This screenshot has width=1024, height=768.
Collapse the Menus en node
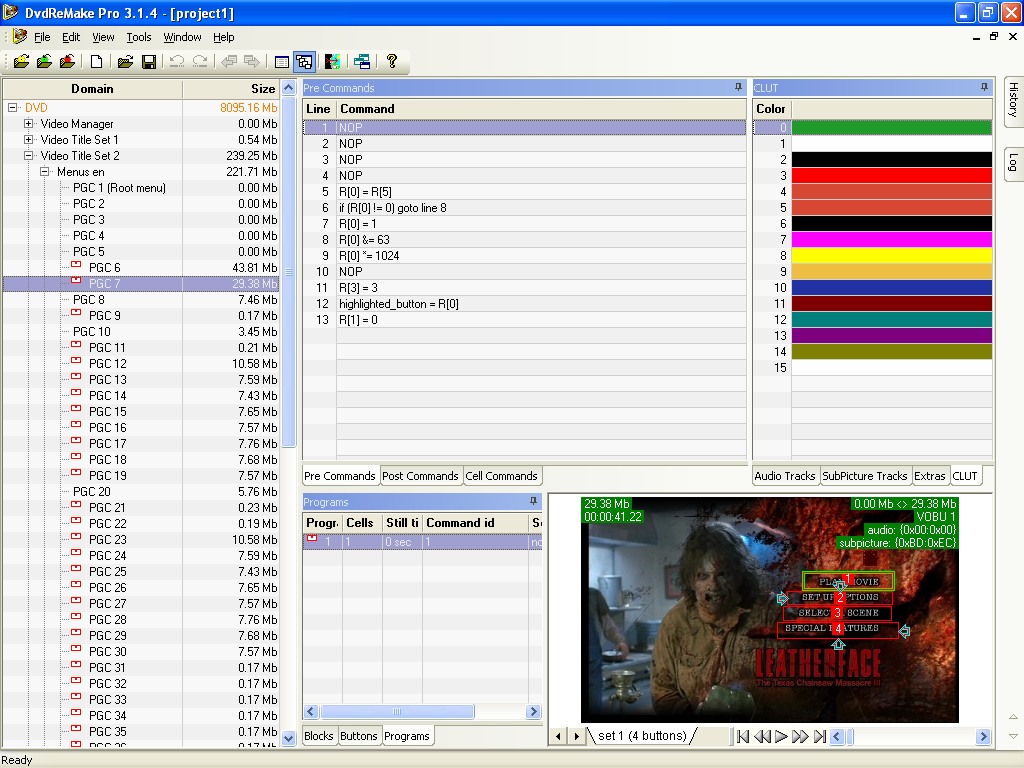pos(44,172)
